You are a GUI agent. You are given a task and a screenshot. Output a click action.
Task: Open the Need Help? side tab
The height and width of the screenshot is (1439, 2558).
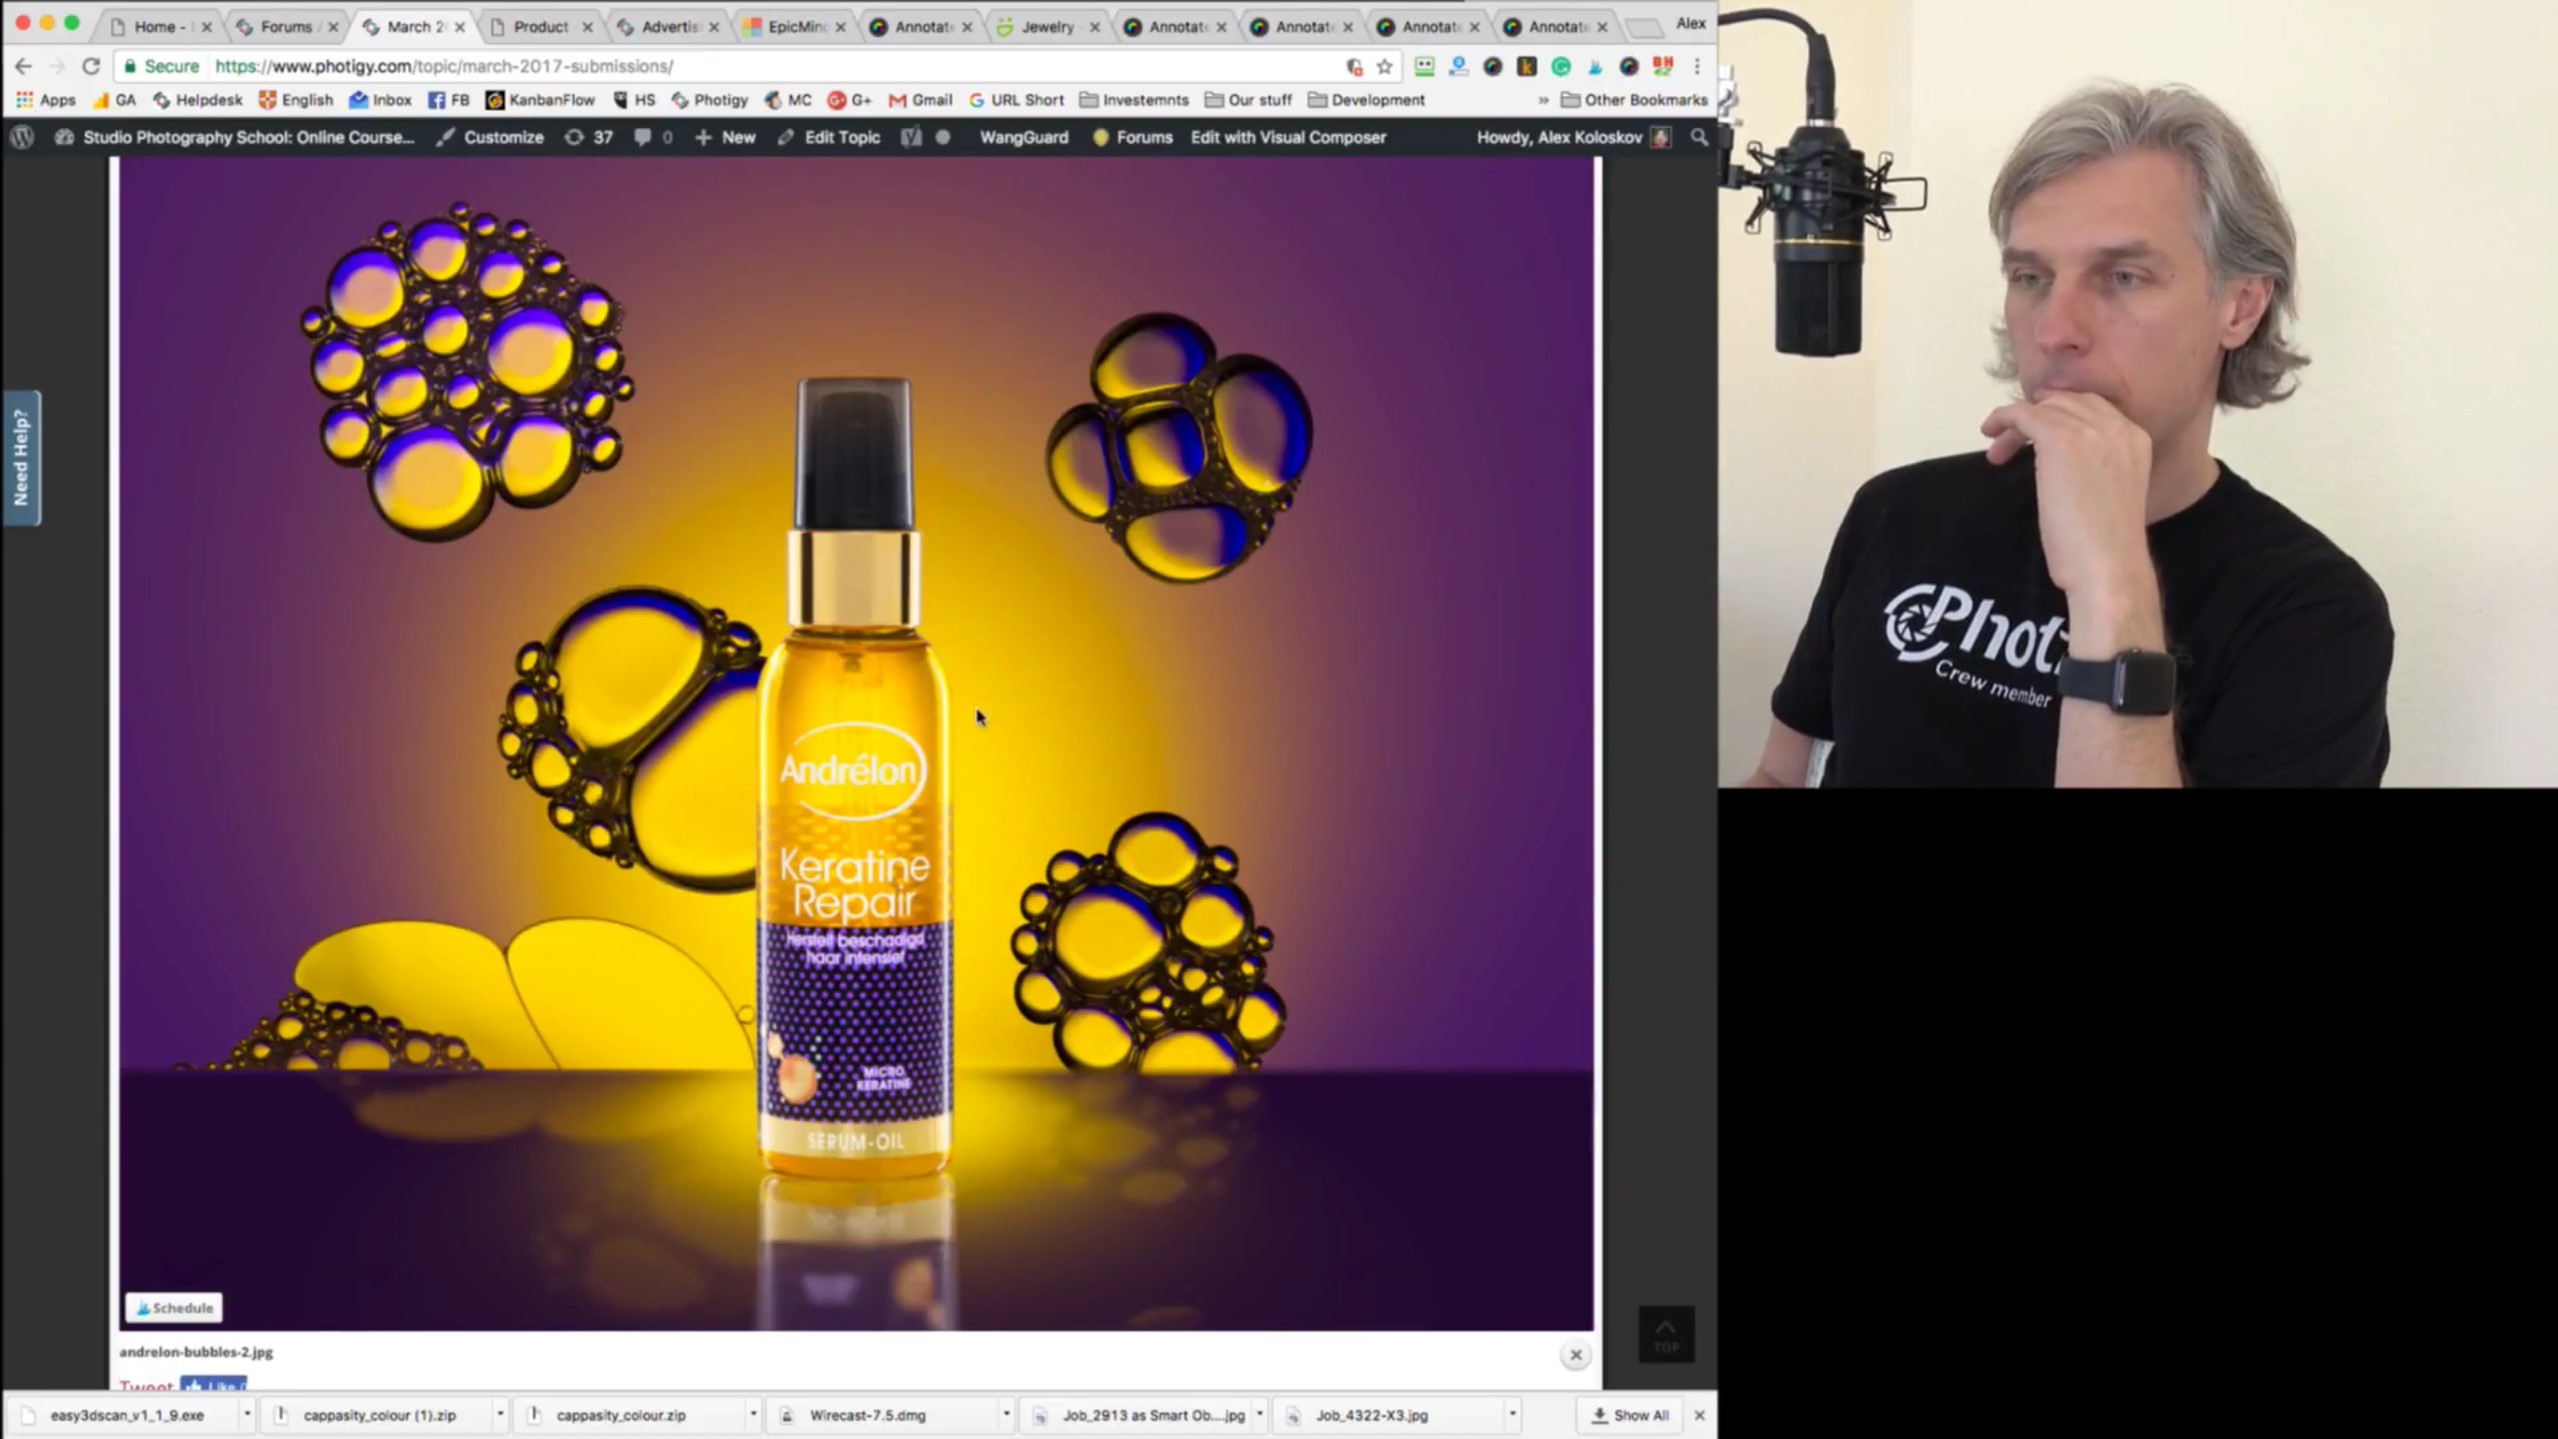tap(21, 457)
